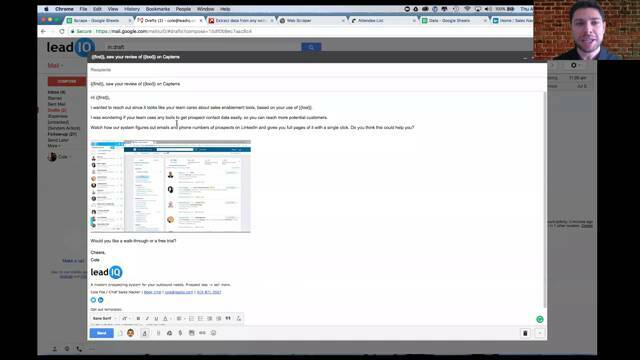The height and width of the screenshot is (360, 640).
Task: Click the Gmail search field
Action: pos(202,47)
